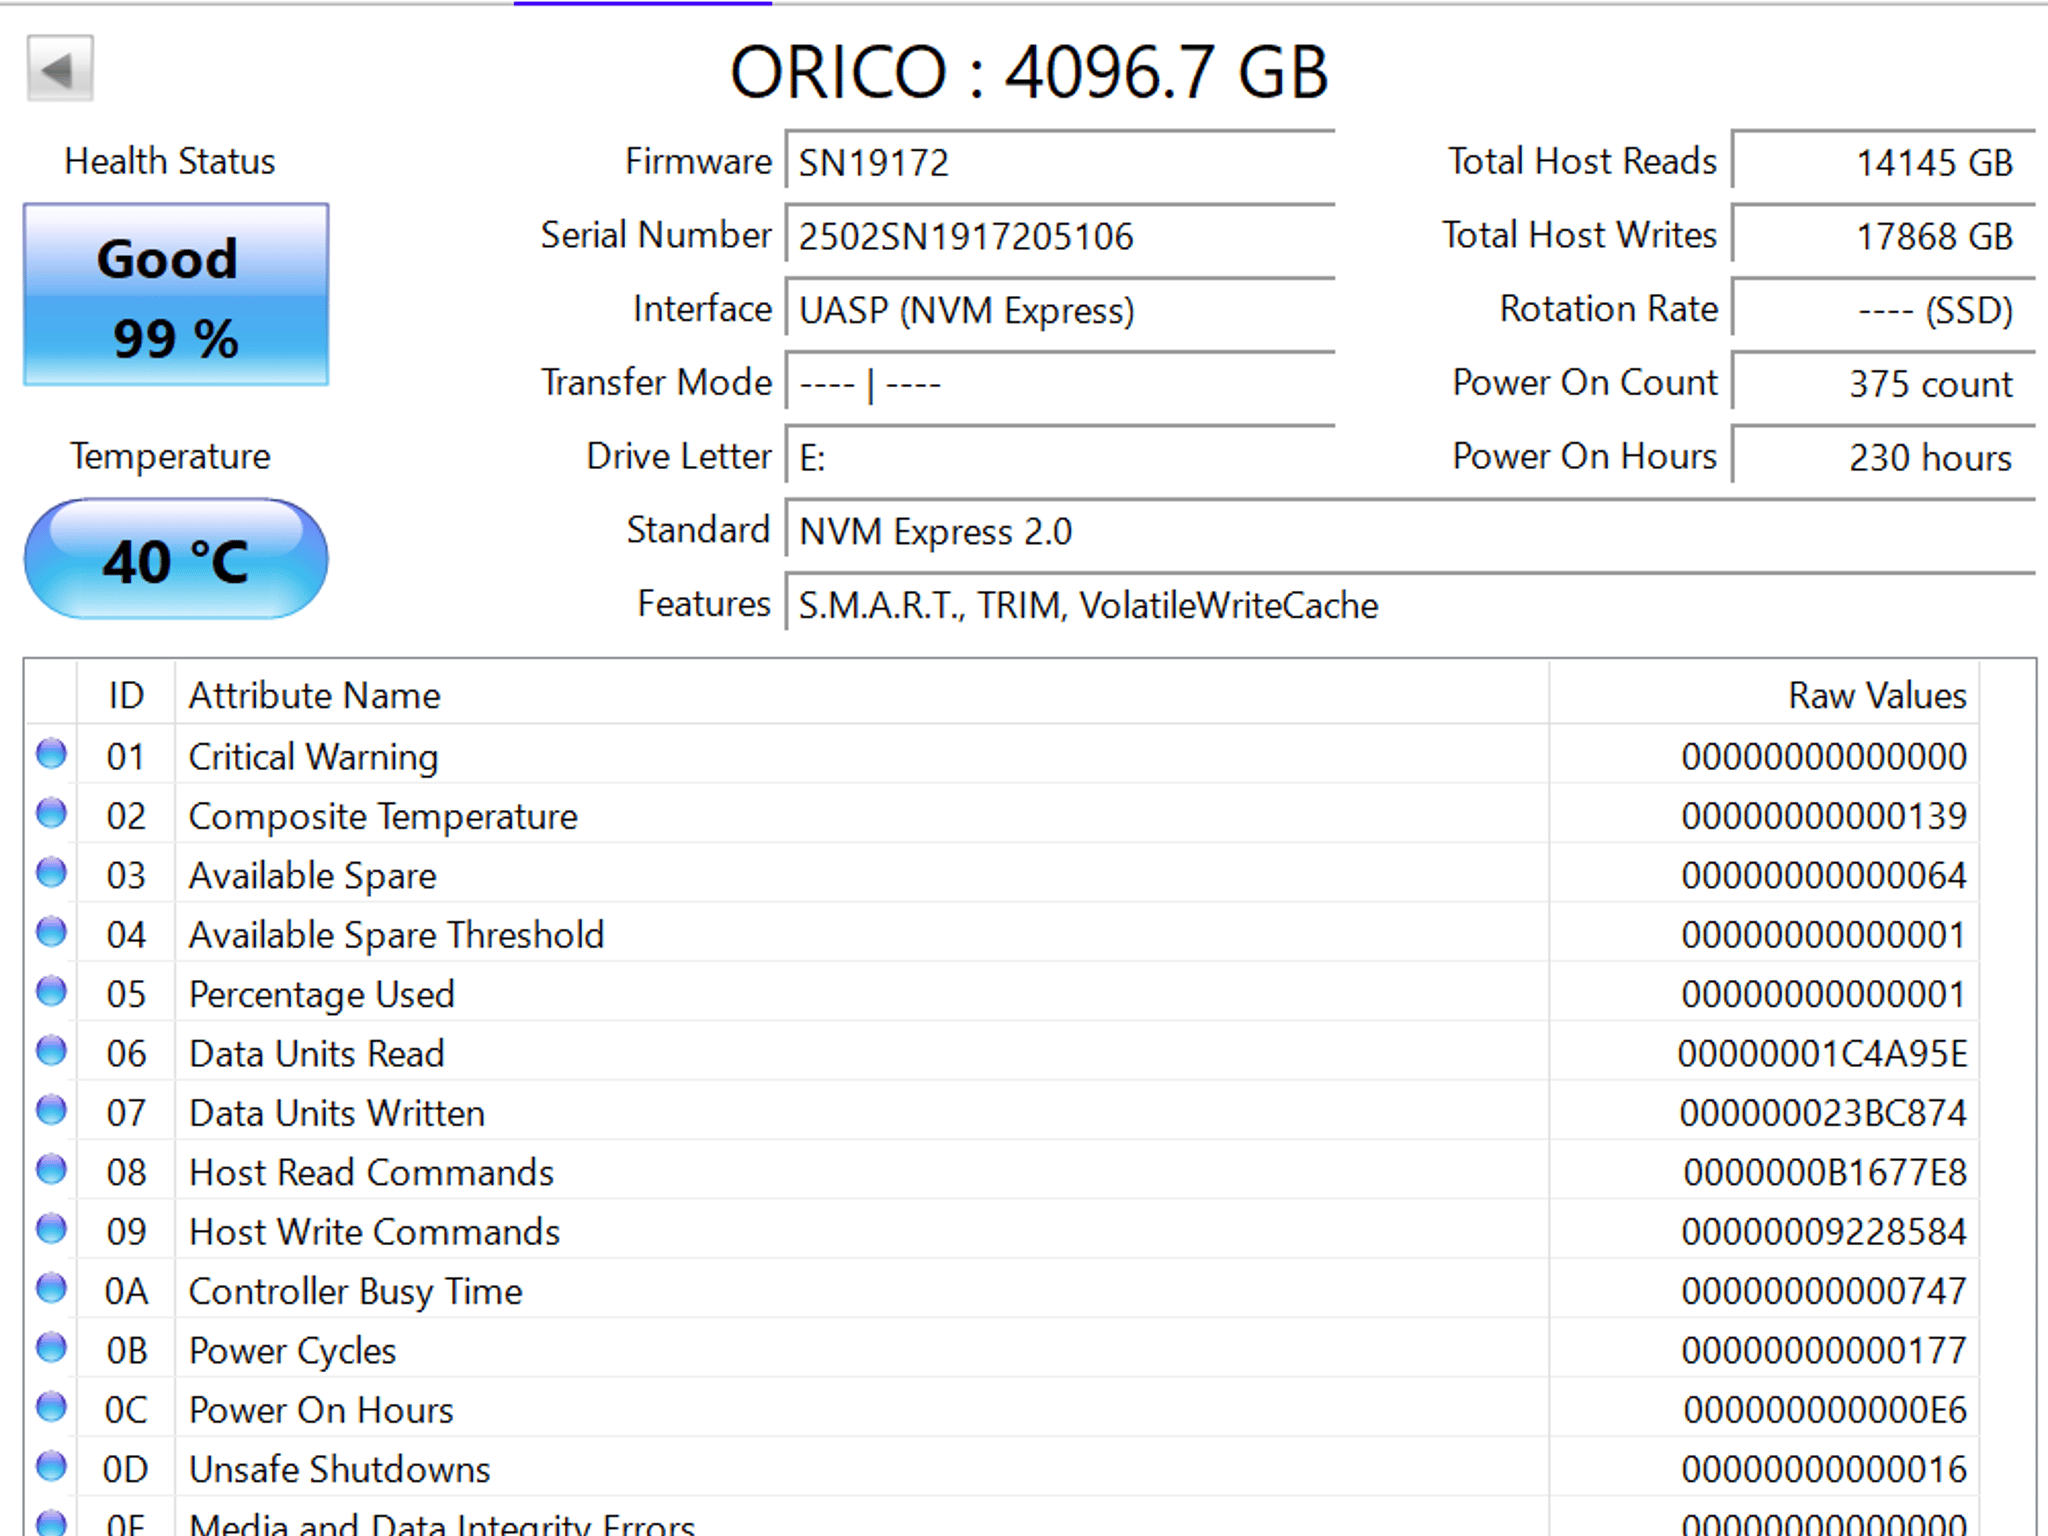Click raw value 00000009228584
This screenshot has height=1536, width=2048.
click(1824, 1232)
